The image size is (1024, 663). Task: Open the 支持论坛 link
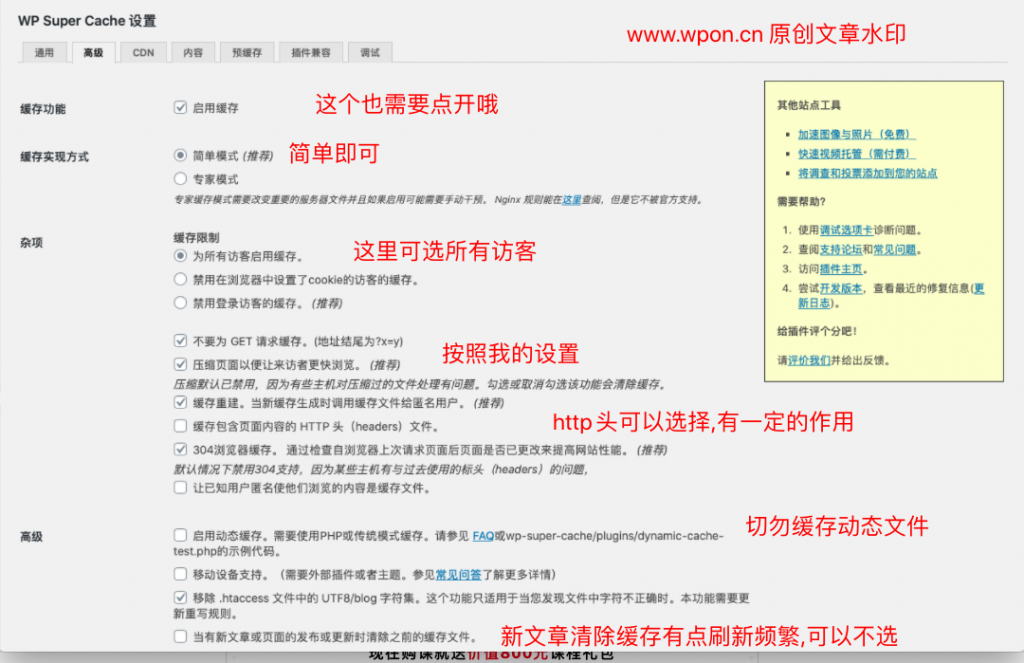click(x=840, y=249)
